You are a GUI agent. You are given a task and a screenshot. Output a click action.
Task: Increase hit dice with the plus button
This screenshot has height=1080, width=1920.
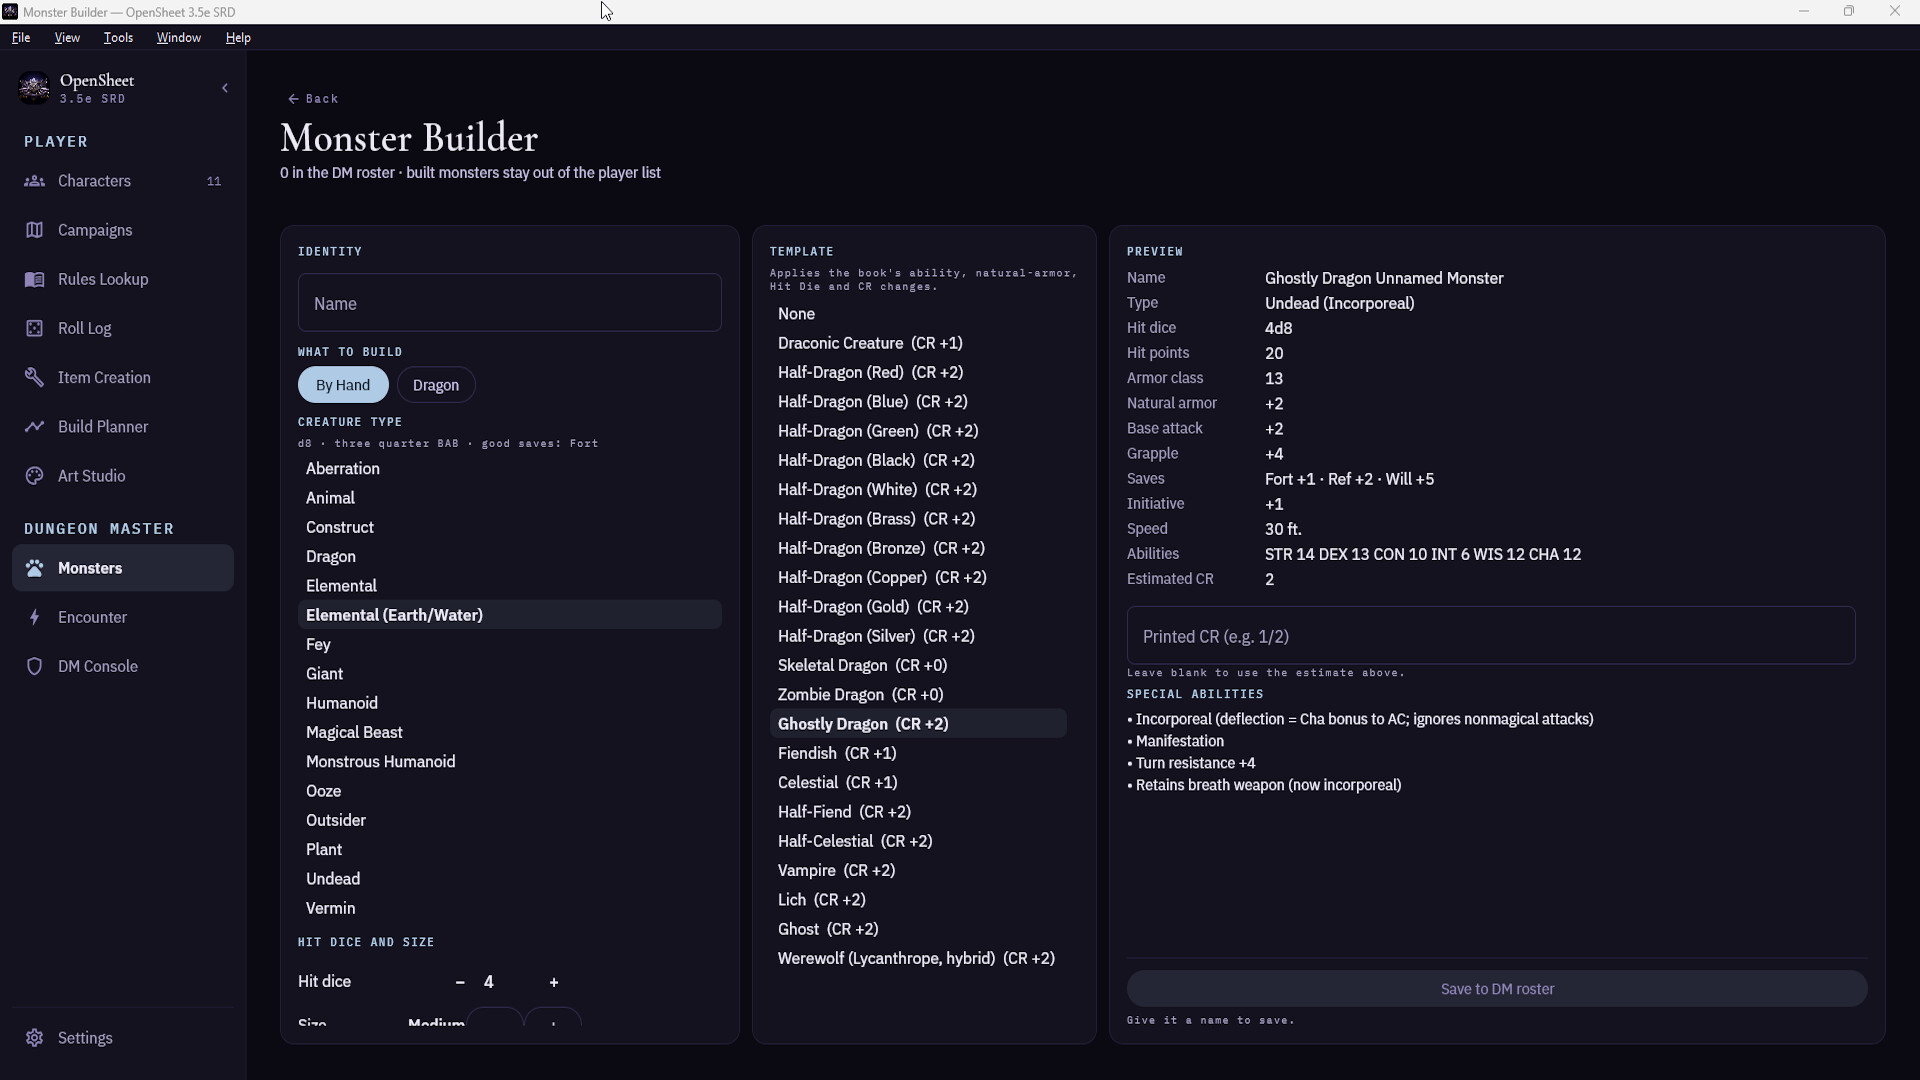[x=554, y=982]
